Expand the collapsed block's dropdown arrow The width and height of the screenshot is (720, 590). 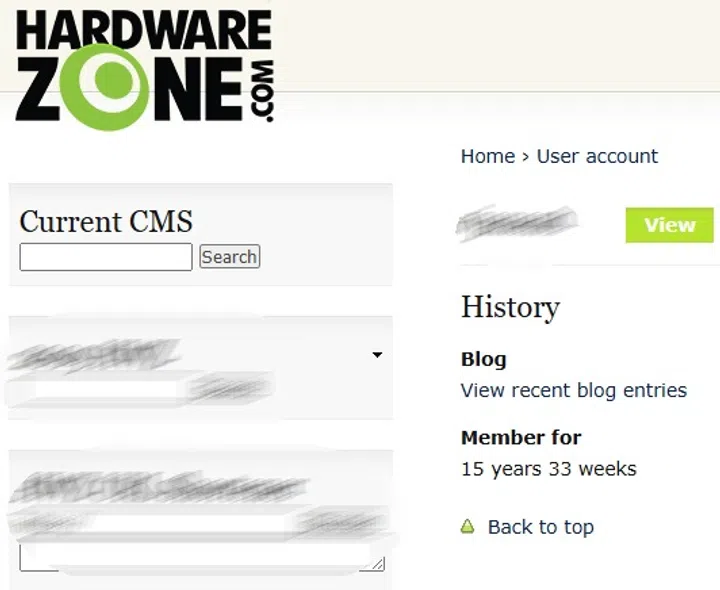(377, 355)
